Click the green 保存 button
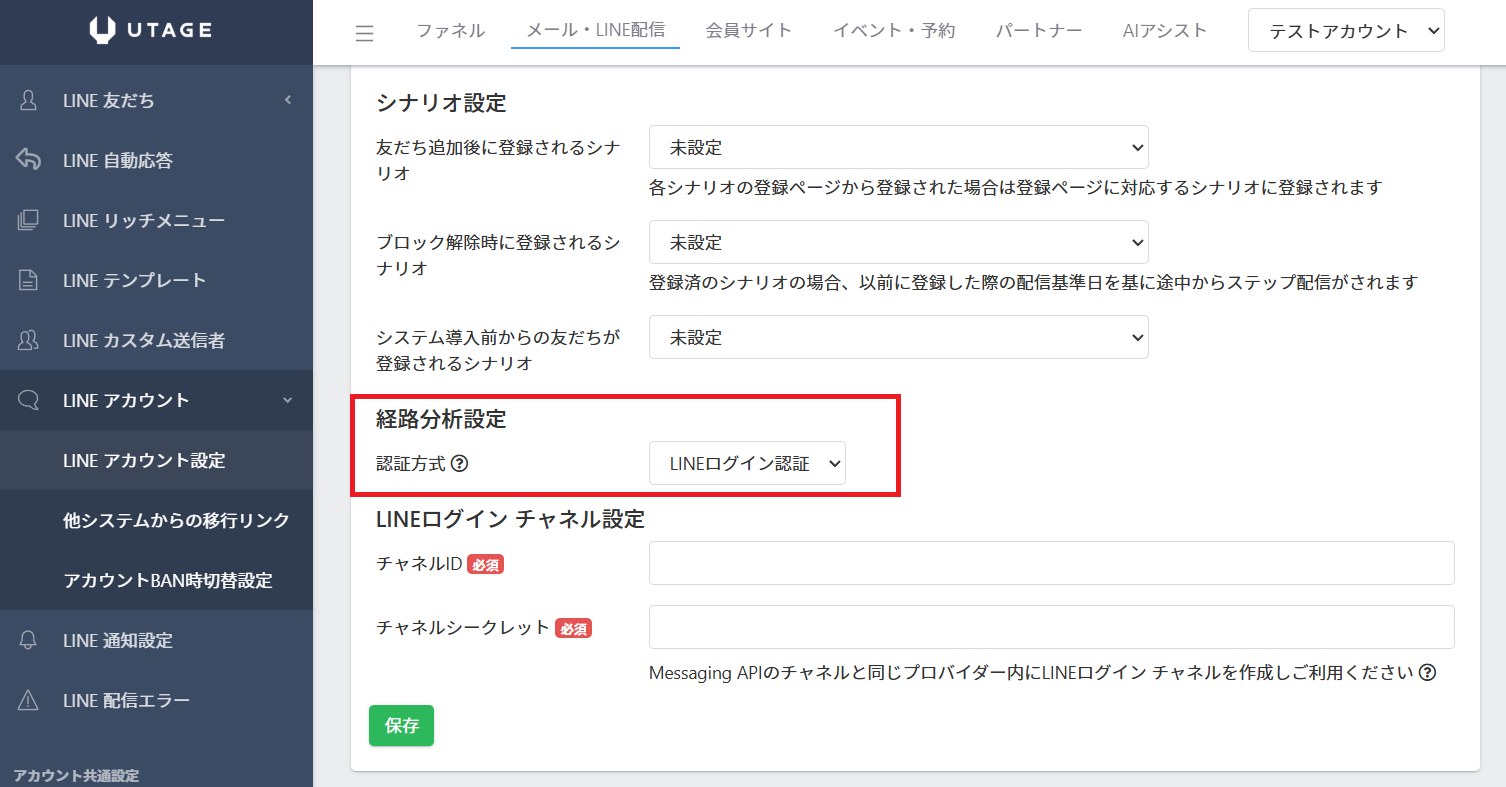Screen dimensions: 1506x787 (401, 726)
